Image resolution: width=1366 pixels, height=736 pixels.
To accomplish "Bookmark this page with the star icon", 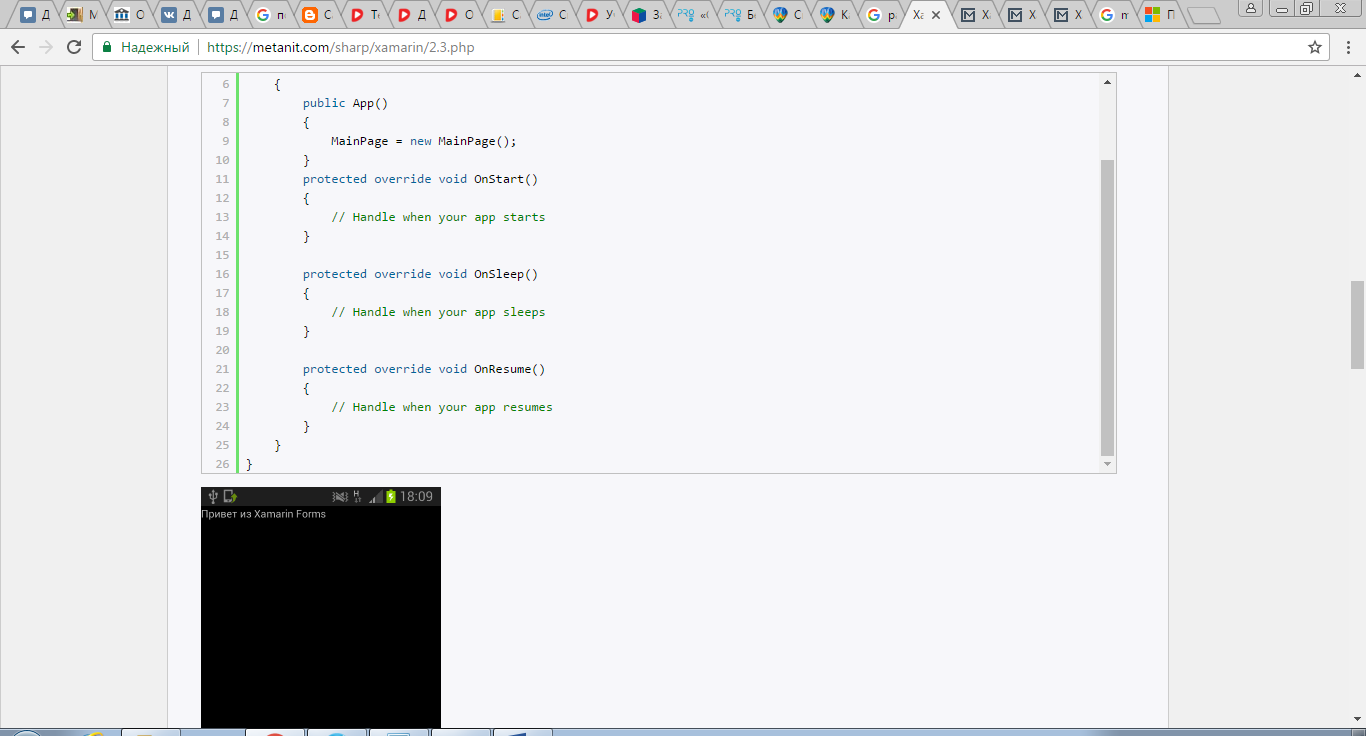I will (1315, 47).
